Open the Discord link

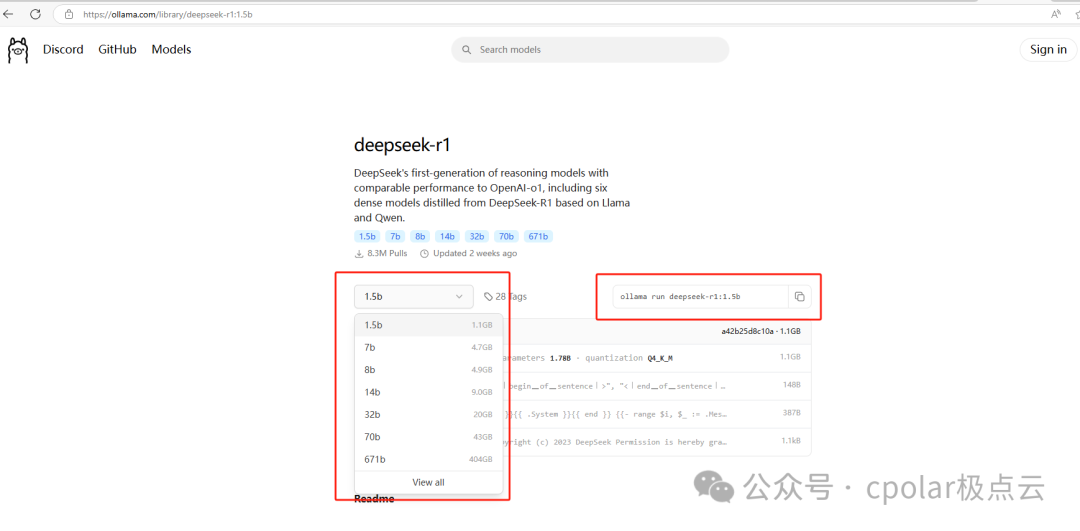pyautogui.click(x=63, y=50)
